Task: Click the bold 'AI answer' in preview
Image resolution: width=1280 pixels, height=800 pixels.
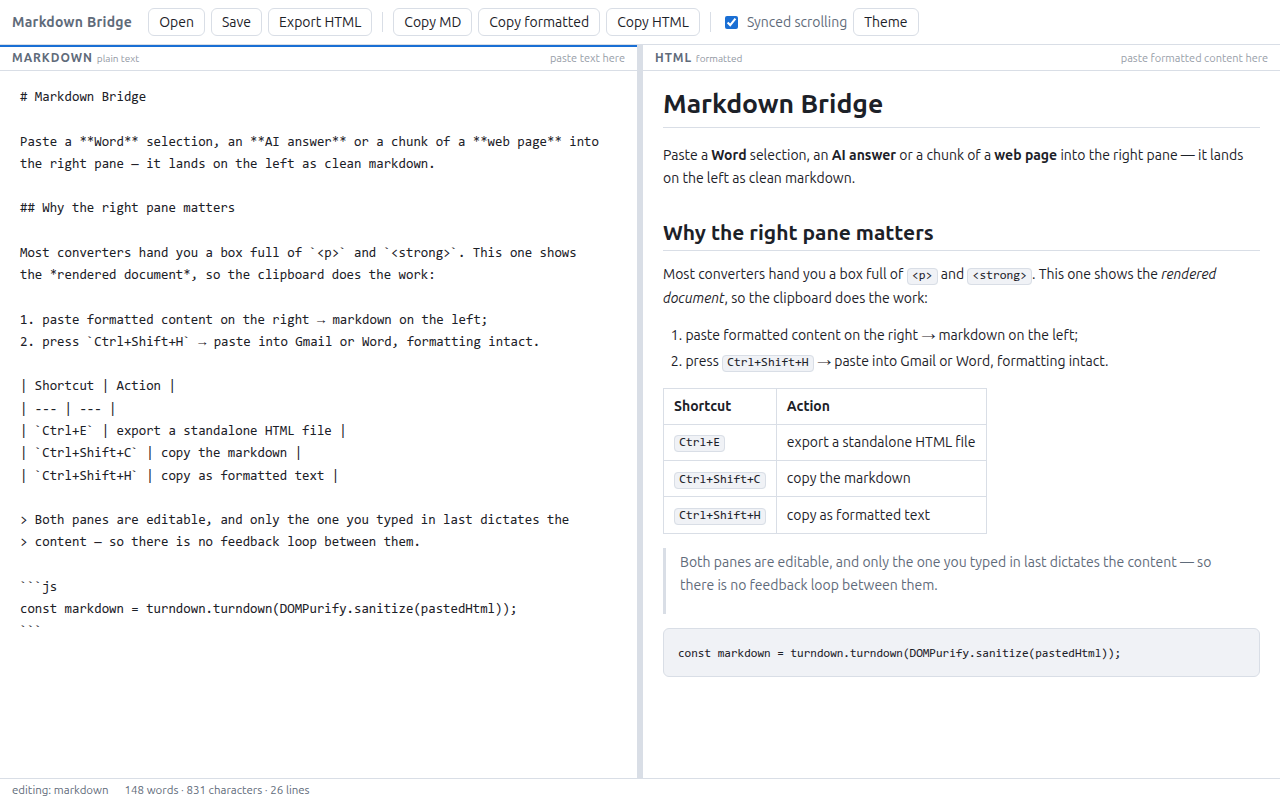Action: click(863, 156)
